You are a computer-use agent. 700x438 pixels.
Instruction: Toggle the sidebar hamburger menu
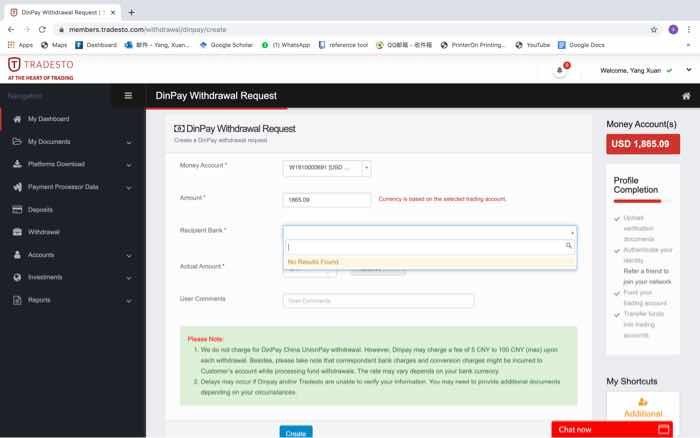128,96
